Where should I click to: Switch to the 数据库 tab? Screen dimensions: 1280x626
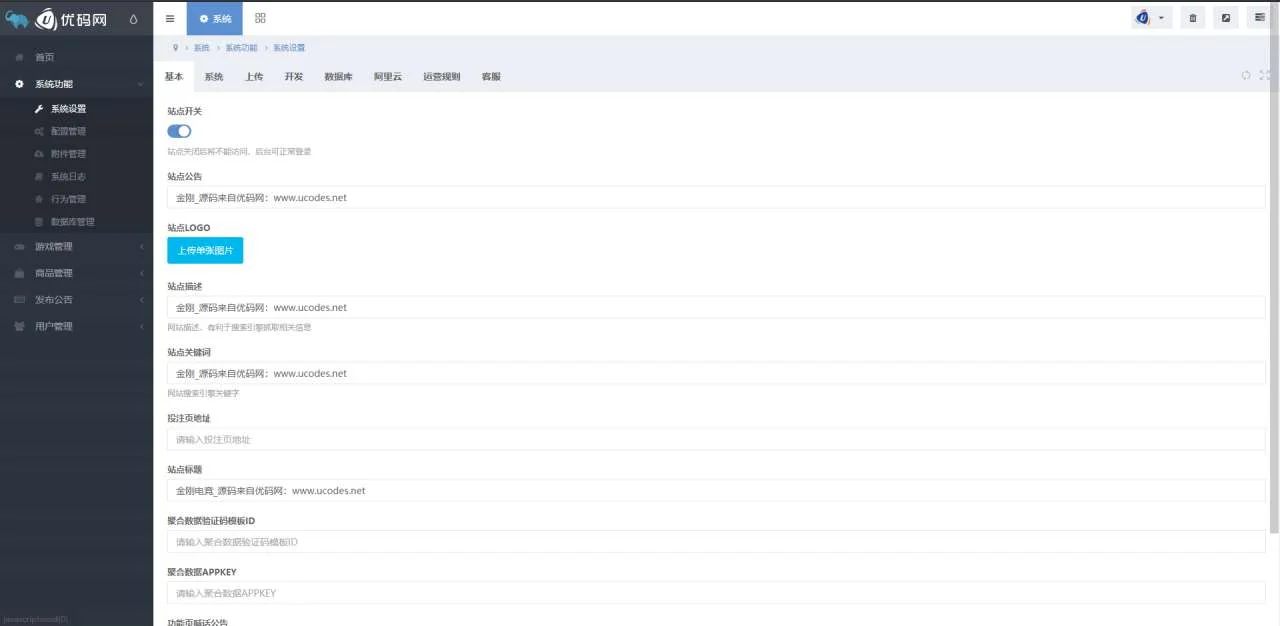tap(338, 77)
